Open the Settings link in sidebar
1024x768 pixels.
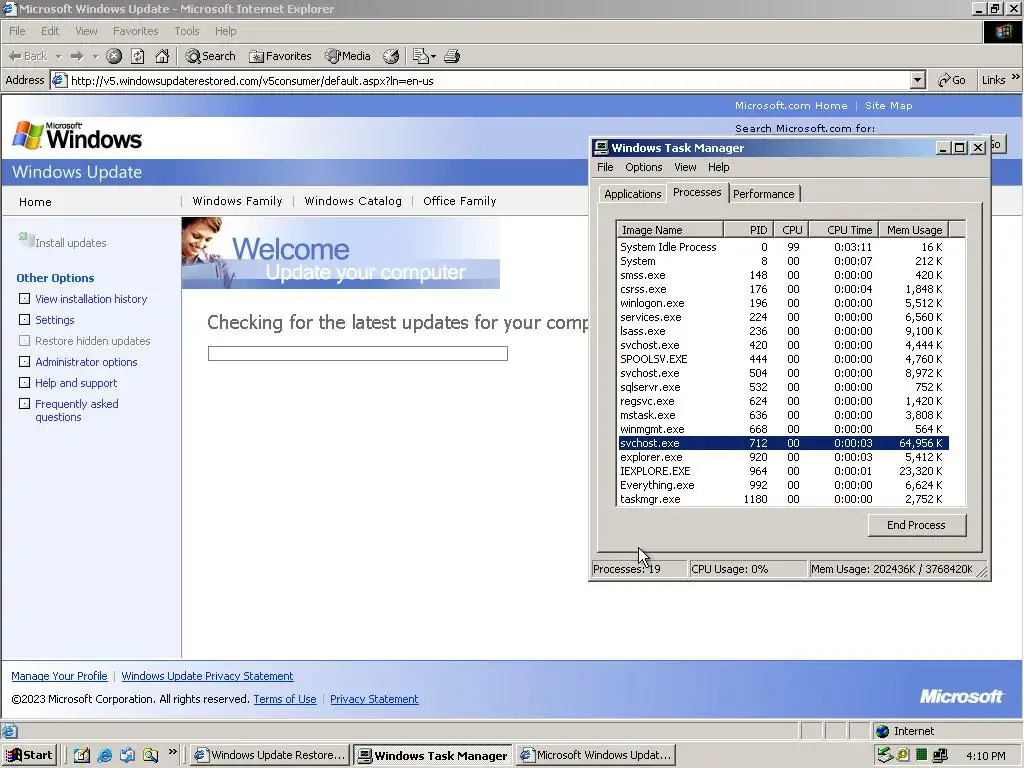(x=55, y=320)
